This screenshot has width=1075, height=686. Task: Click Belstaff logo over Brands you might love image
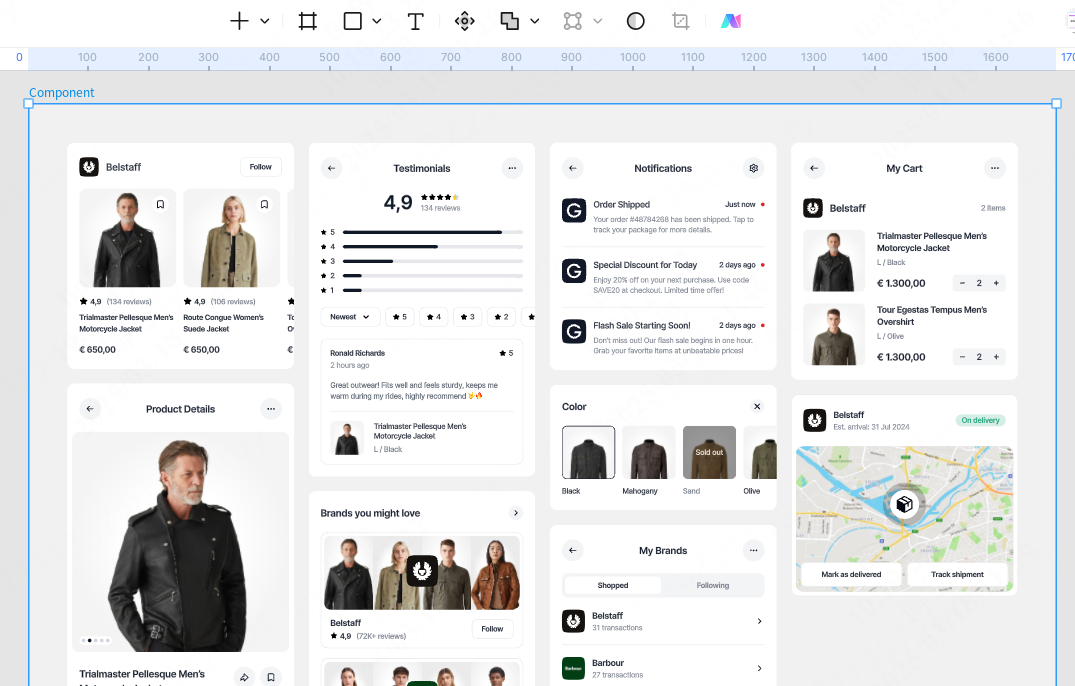422,570
